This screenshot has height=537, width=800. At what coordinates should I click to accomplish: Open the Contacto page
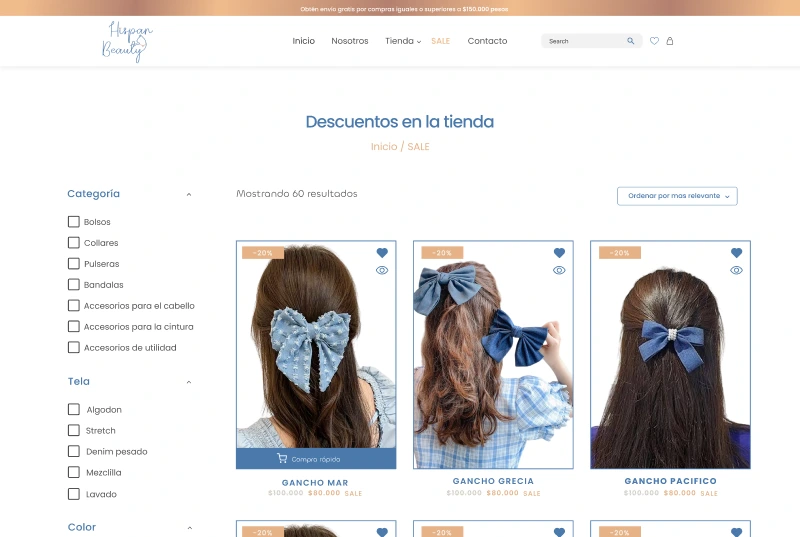(487, 41)
